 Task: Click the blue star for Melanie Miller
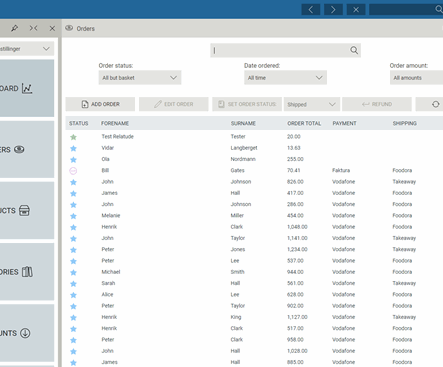73,216
